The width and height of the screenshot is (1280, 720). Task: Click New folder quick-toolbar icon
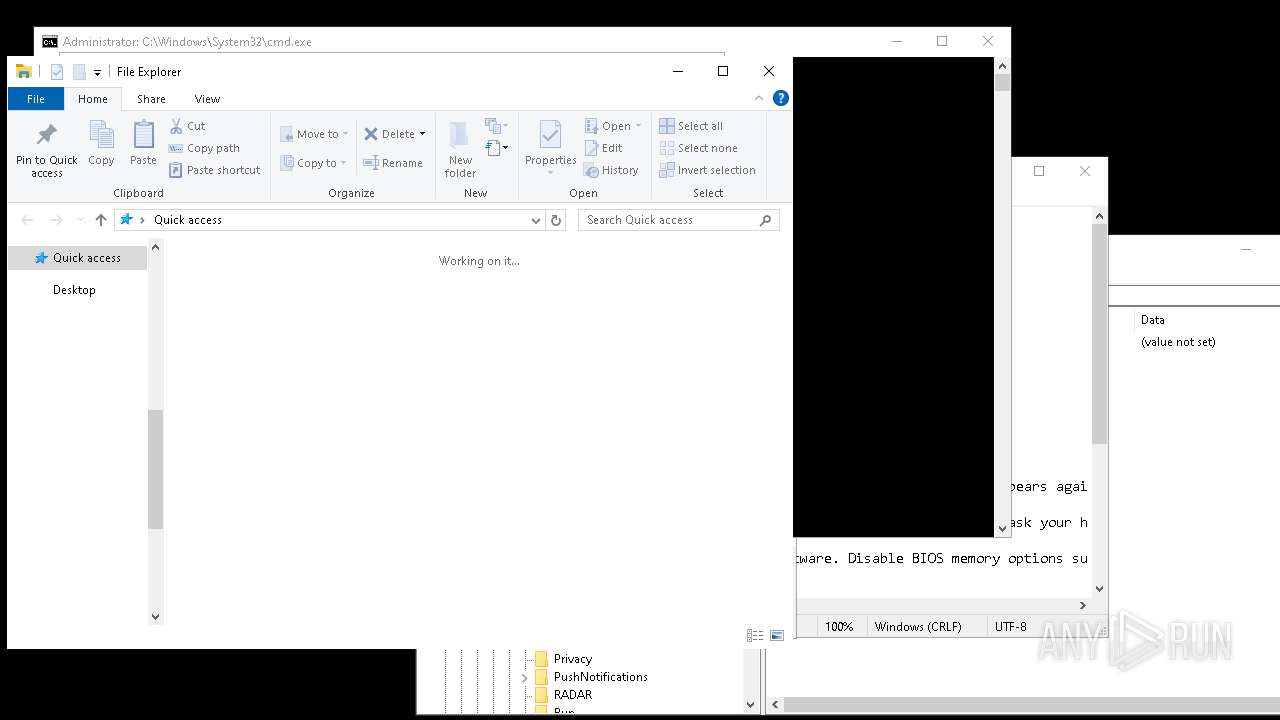pos(79,72)
